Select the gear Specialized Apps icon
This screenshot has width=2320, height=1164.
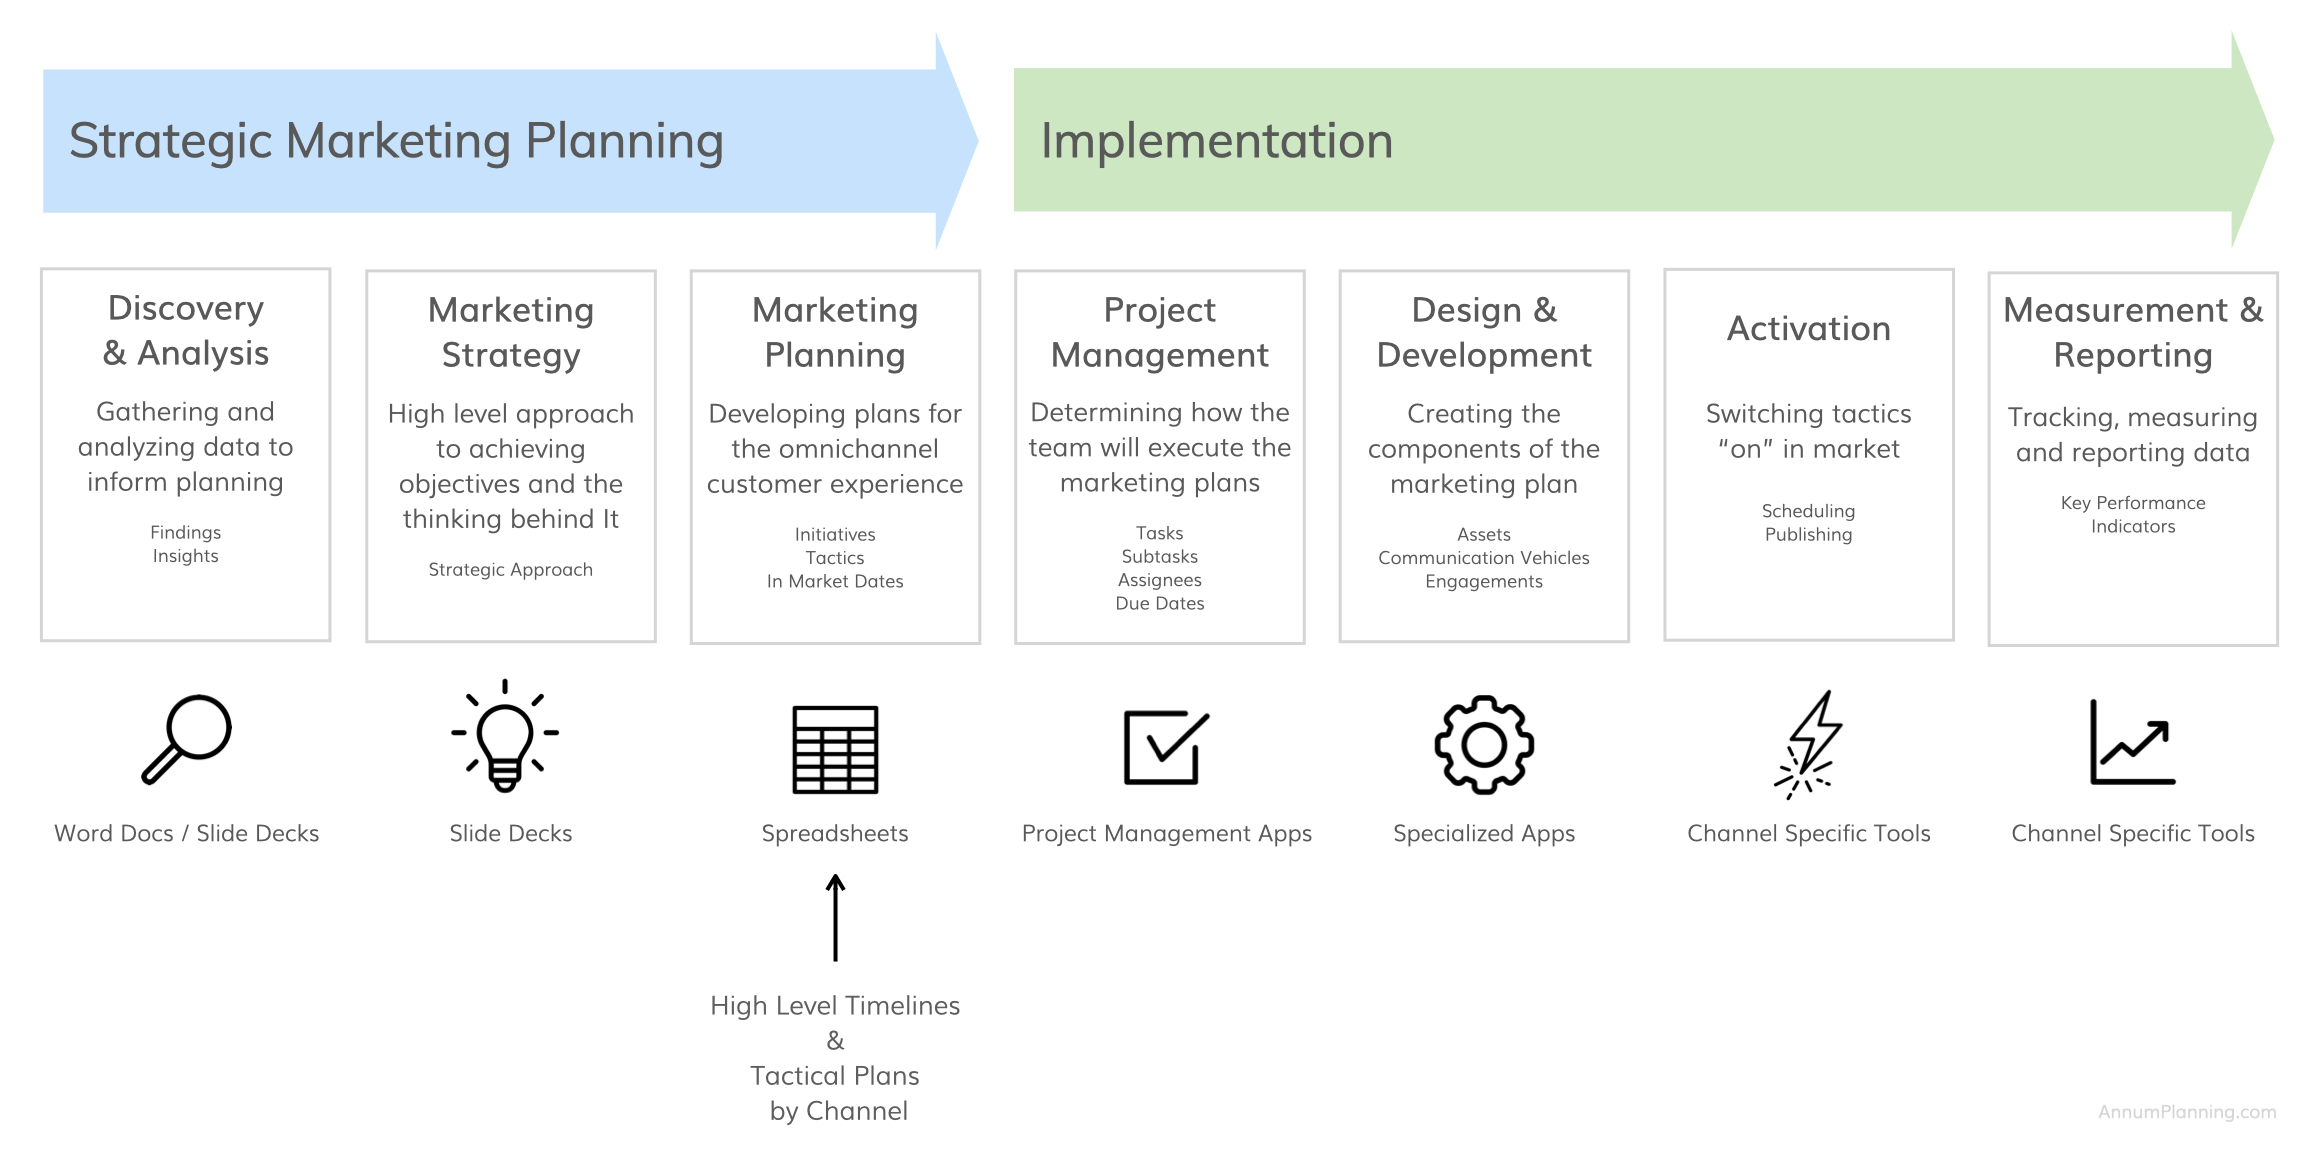(x=1484, y=745)
